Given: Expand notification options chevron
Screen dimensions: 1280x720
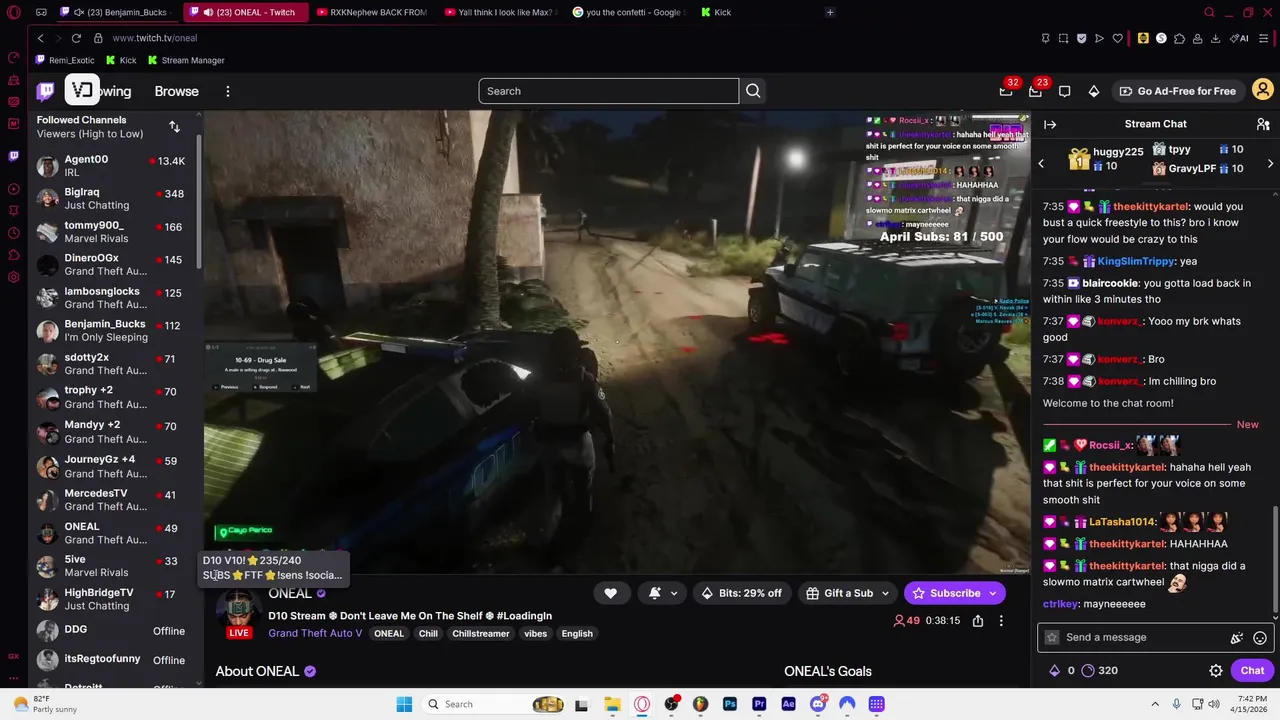Looking at the screenshot, I should [674, 593].
